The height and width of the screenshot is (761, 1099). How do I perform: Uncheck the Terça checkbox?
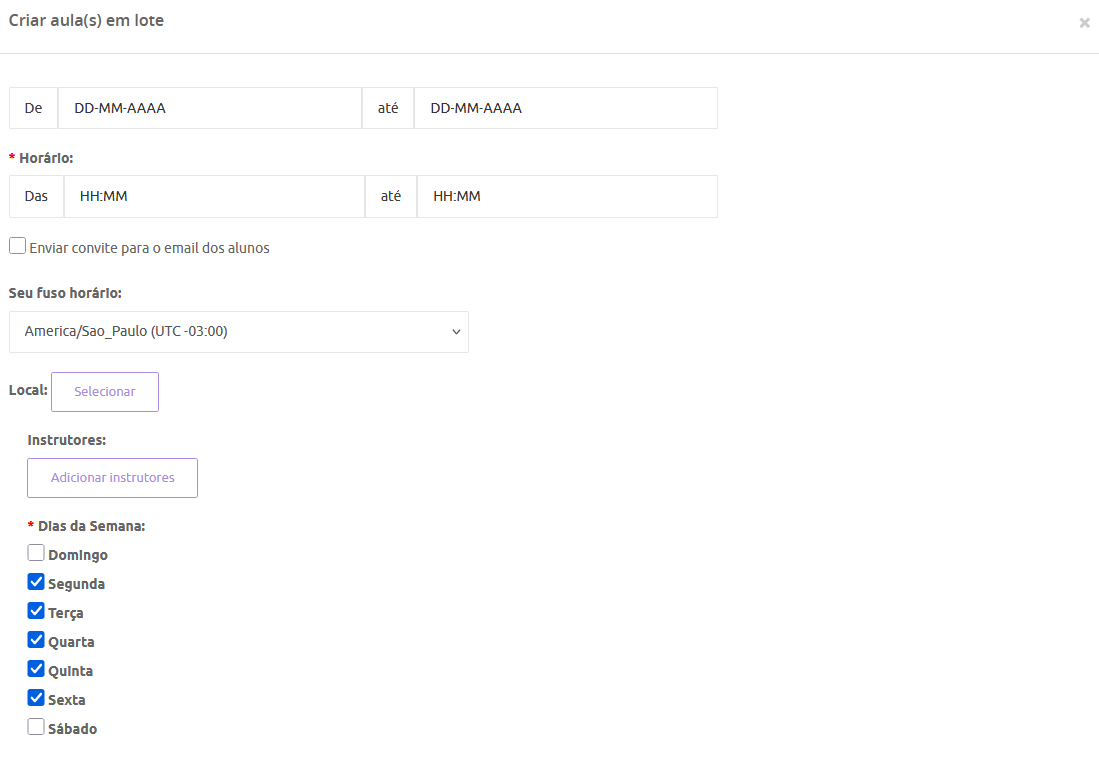[36, 611]
